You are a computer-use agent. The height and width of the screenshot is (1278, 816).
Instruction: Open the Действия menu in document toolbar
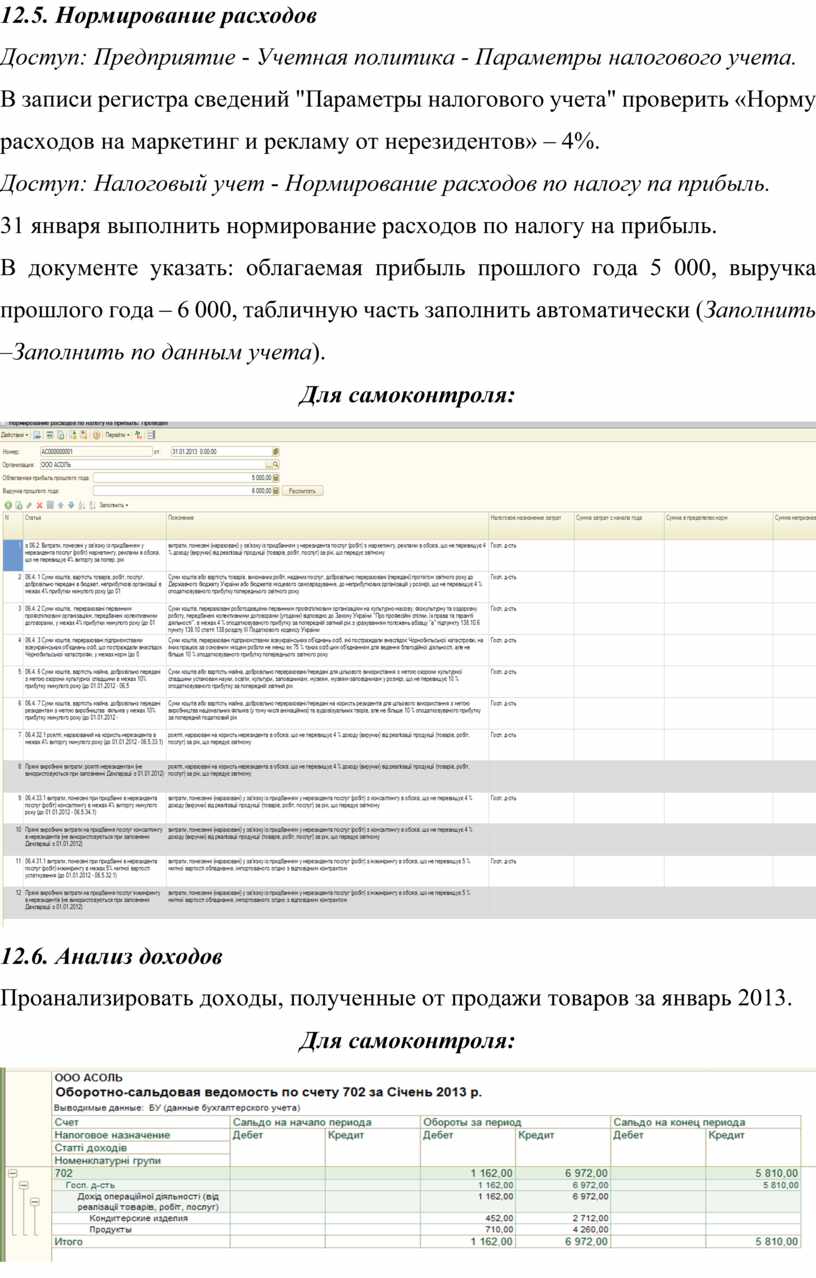[14, 435]
